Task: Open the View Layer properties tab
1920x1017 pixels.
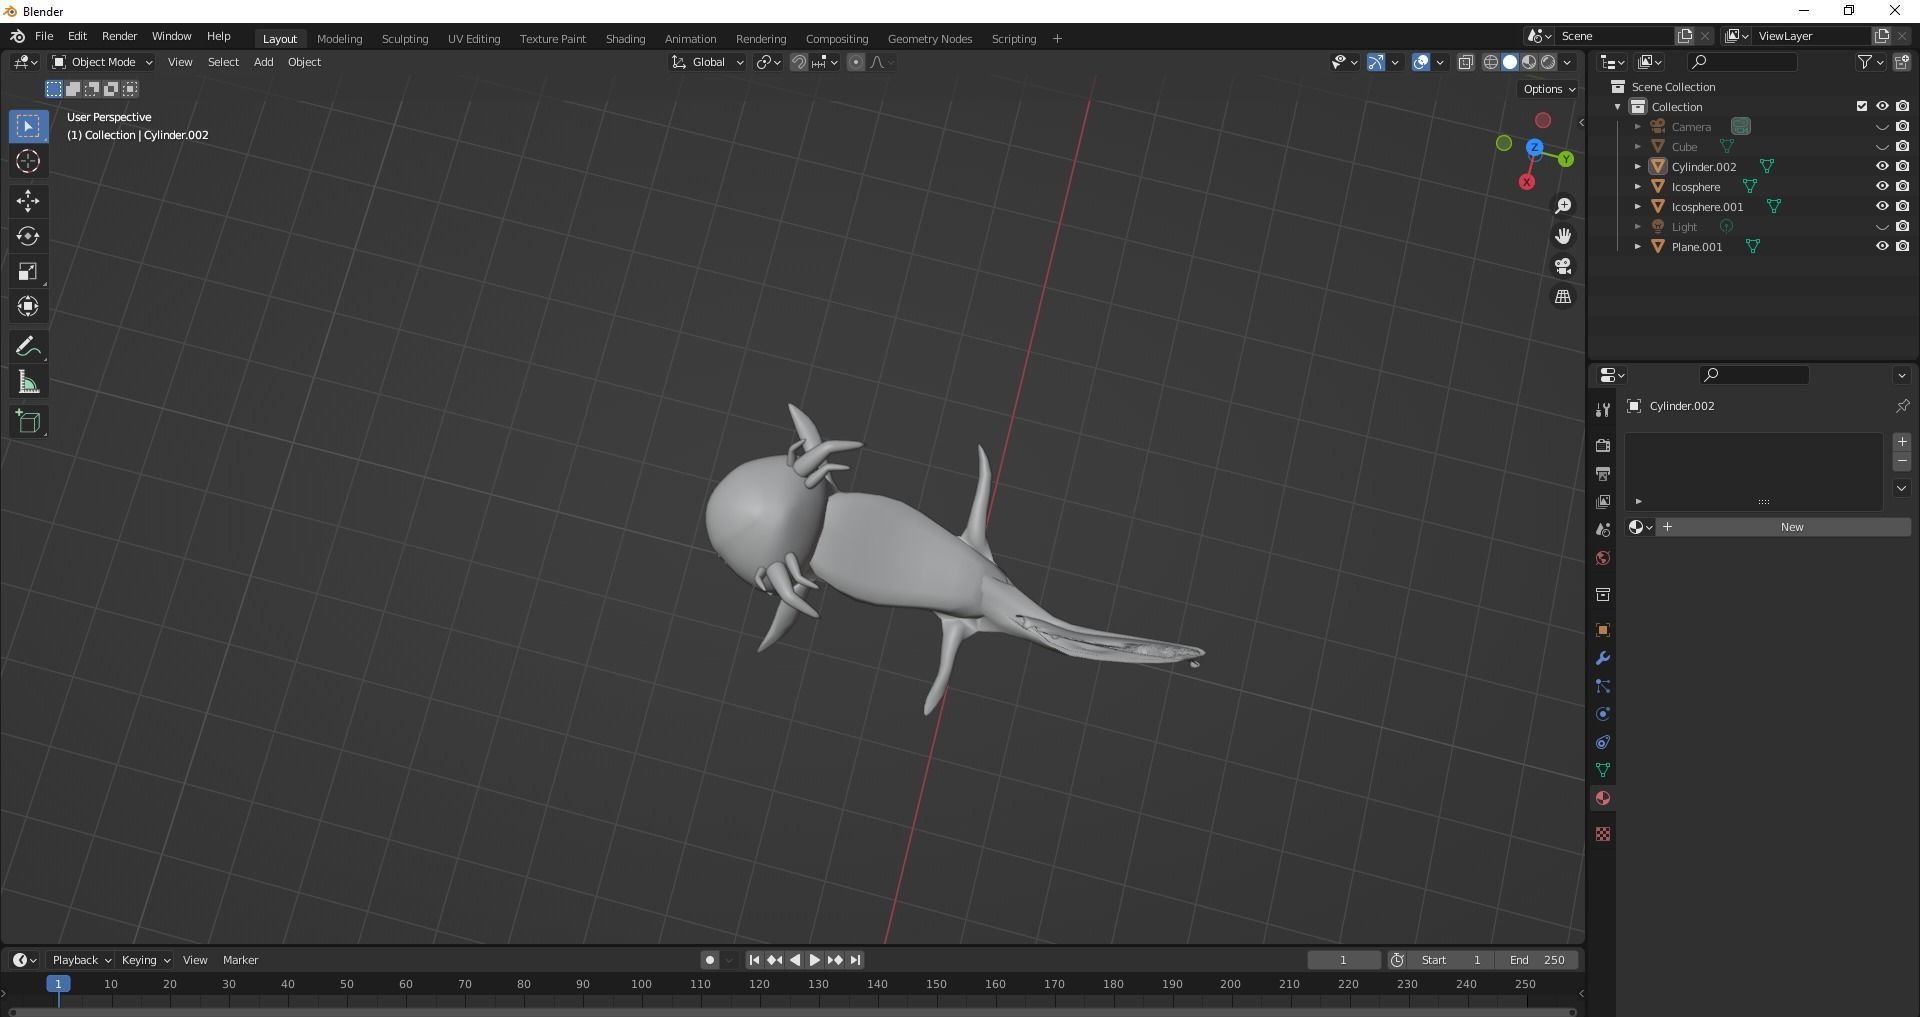Action: coord(1603,501)
